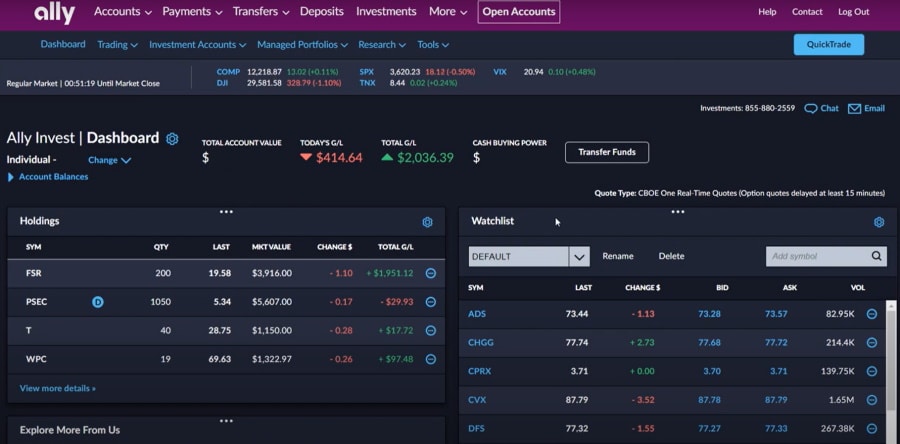Select the Dashboard tab

coord(63,44)
